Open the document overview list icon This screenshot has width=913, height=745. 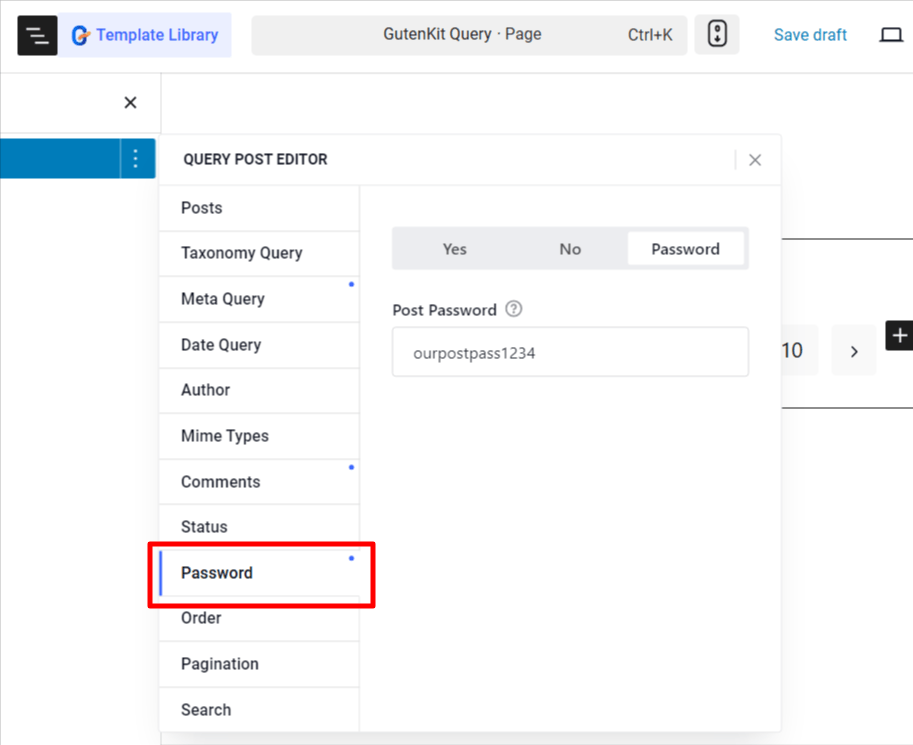(x=37, y=35)
